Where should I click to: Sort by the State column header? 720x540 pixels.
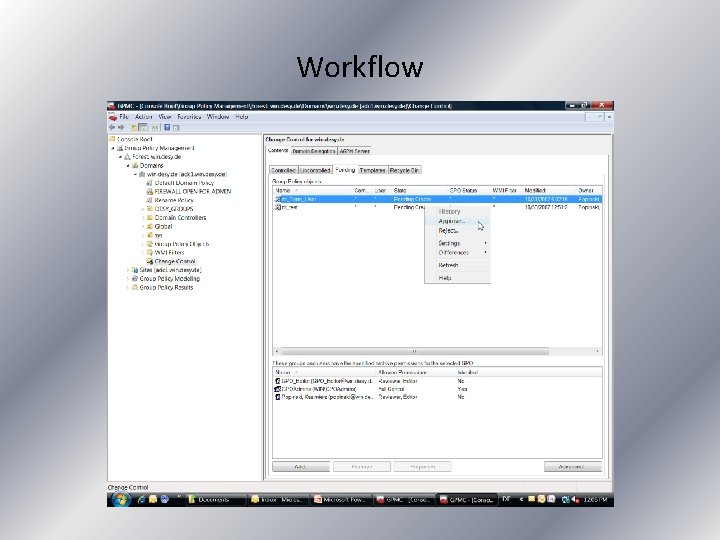pyautogui.click(x=419, y=190)
